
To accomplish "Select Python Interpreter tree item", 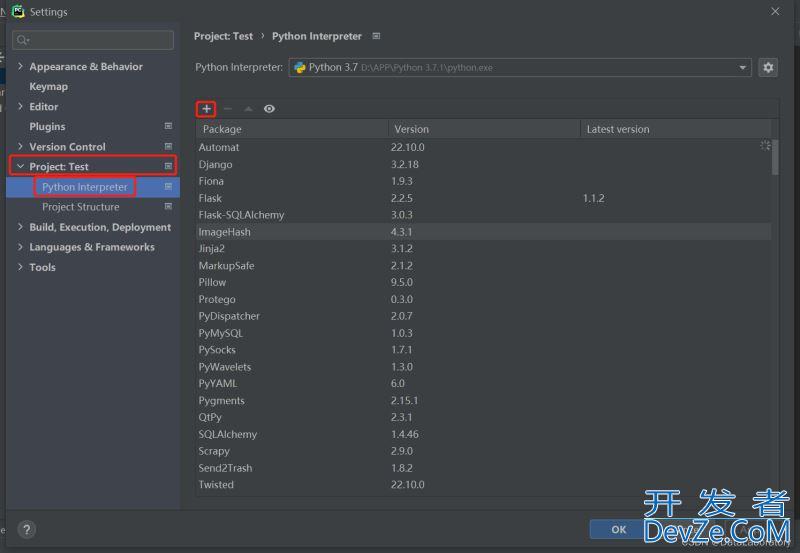I will click(85, 187).
